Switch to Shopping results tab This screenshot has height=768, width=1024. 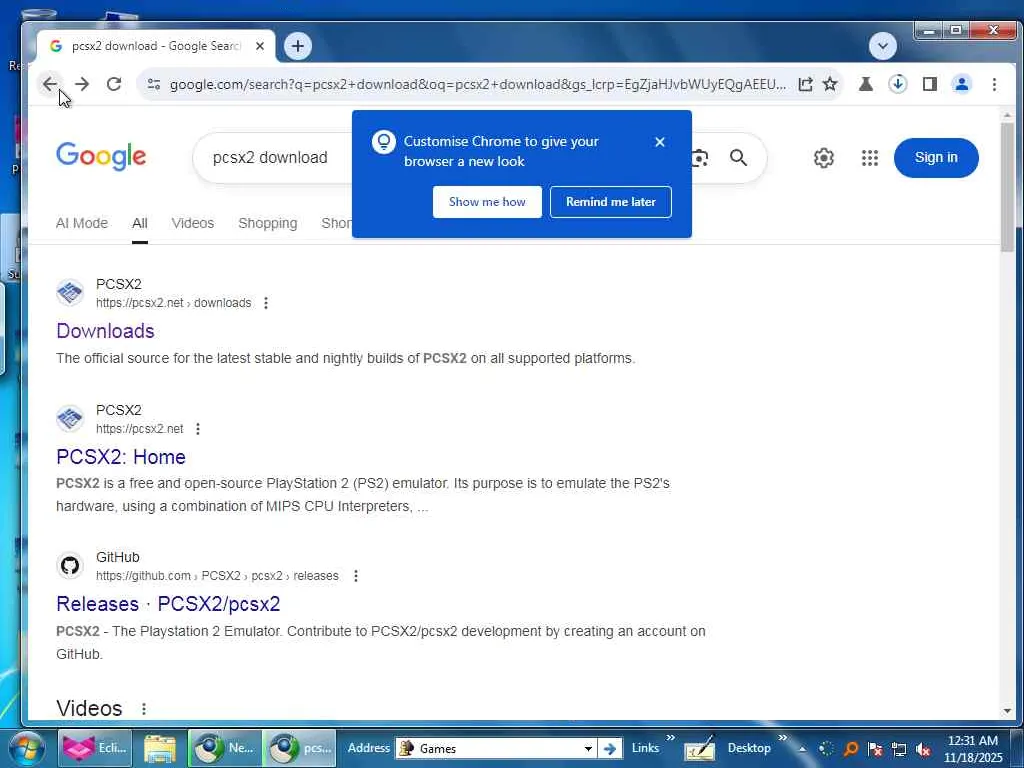tap(268, 223)
